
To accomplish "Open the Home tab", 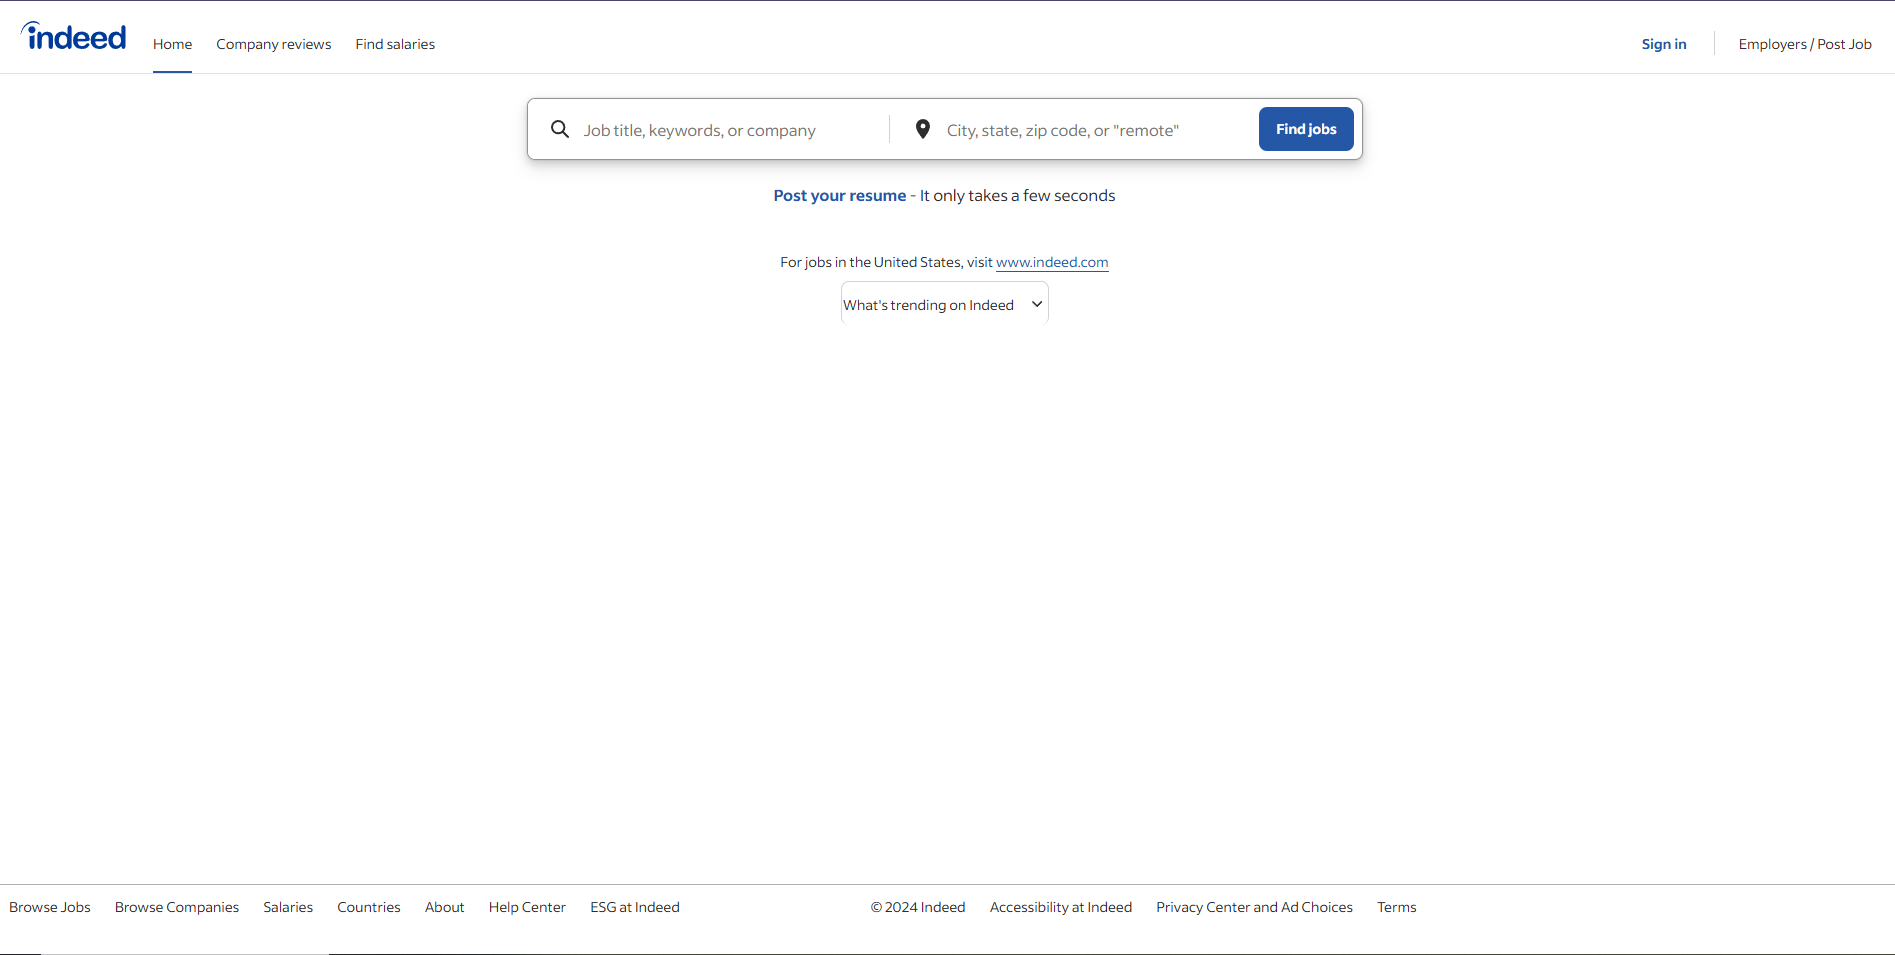I will (x=172, y=44).
